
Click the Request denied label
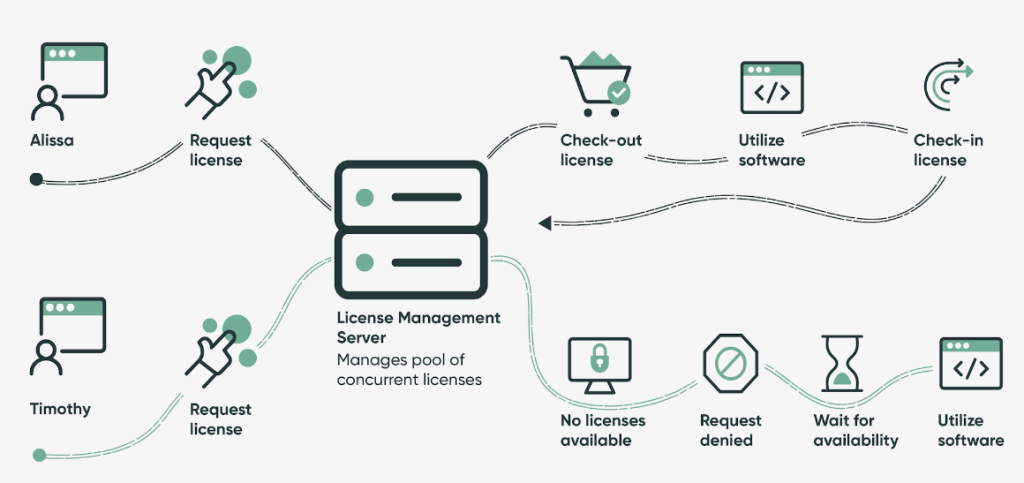coord(730,430)
